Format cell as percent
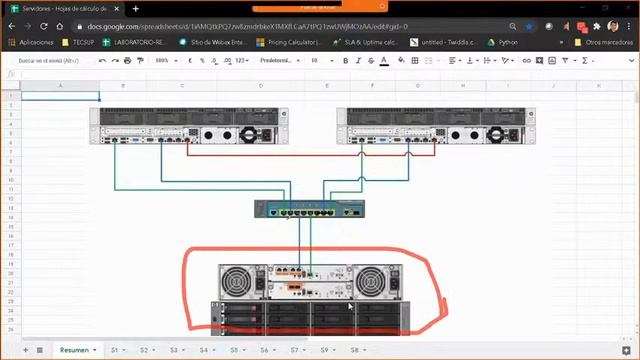 202,60
